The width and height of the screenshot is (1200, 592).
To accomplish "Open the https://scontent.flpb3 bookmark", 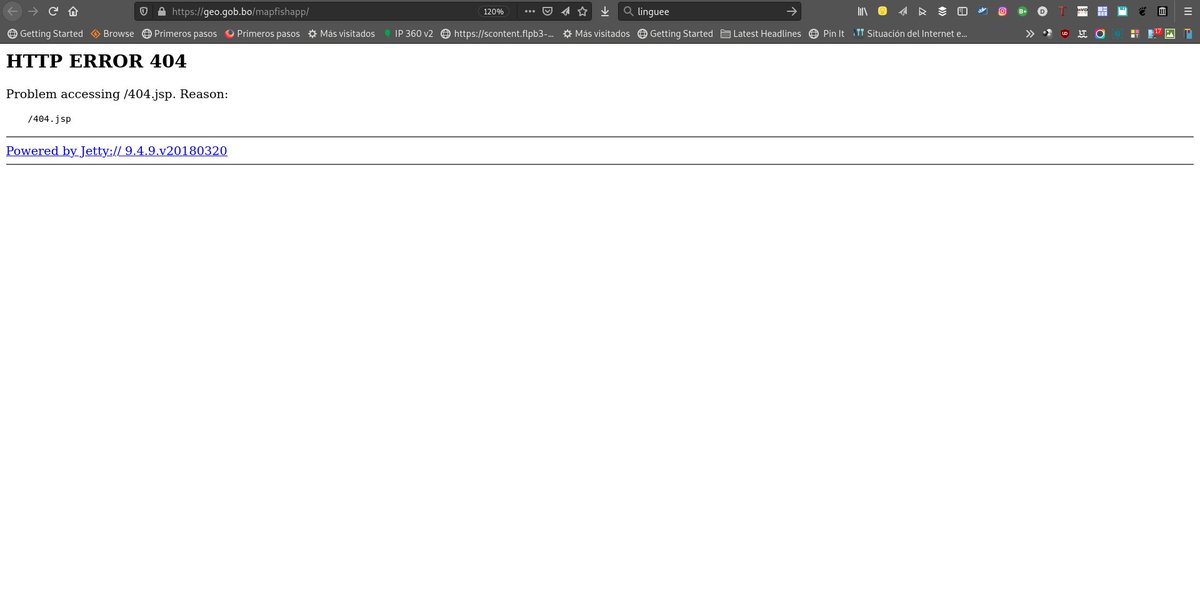I will (x=497, y=33).
